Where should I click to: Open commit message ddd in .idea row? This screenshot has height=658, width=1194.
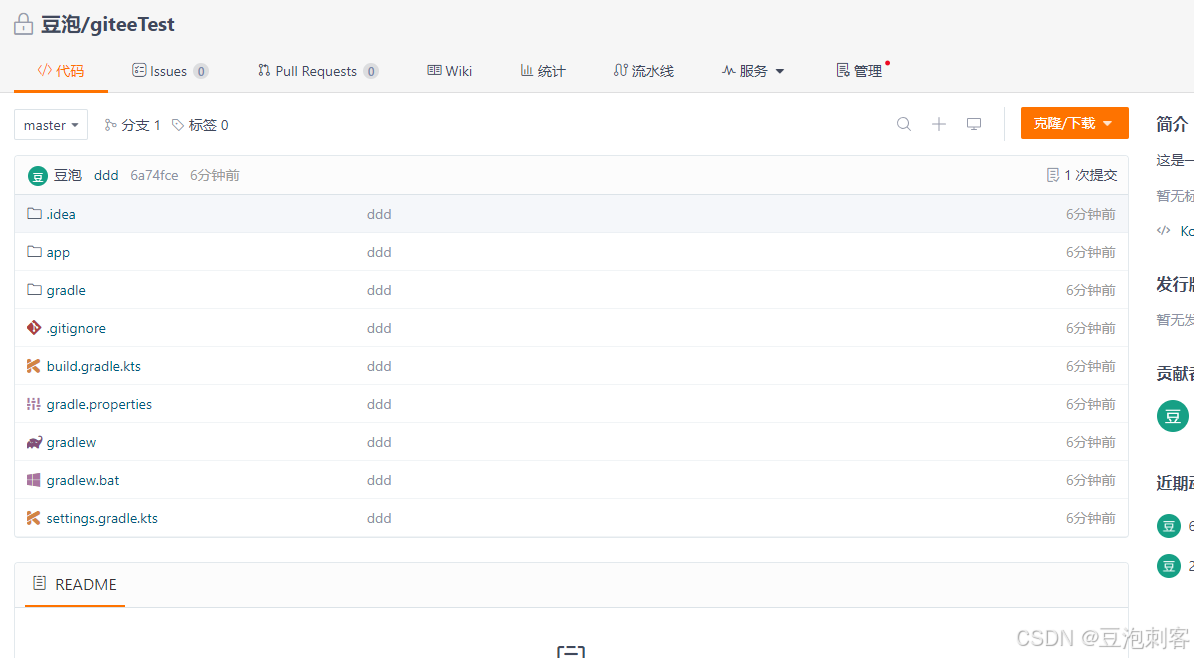tap(379, 214)
